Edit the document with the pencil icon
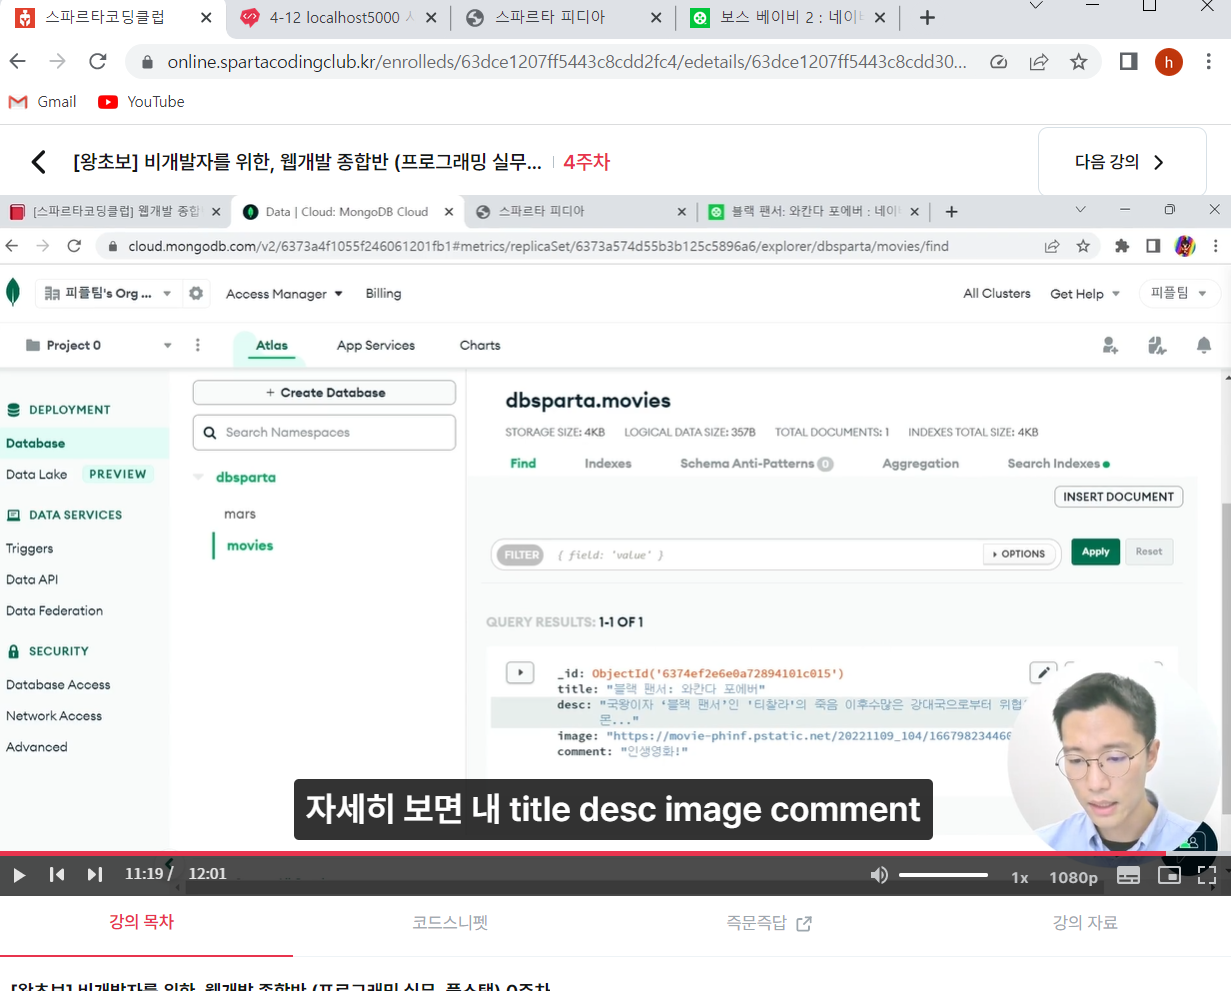Screen dimensions: 1231x991 (1043, 673)
